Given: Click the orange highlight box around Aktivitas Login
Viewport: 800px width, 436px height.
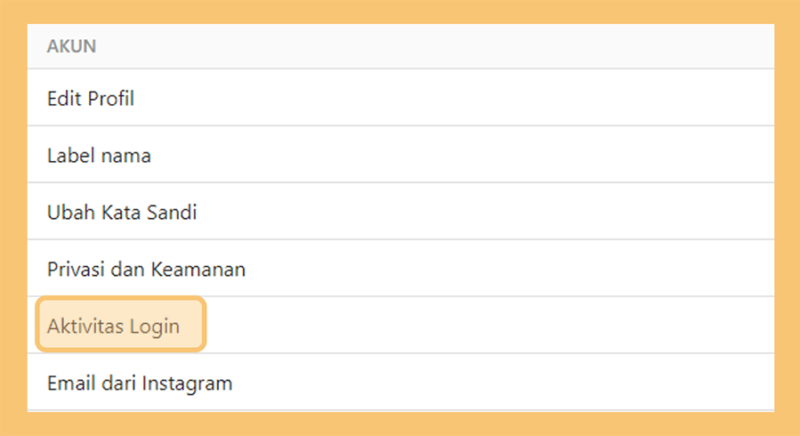Looking at the screenshot, I should coord(120,325).
